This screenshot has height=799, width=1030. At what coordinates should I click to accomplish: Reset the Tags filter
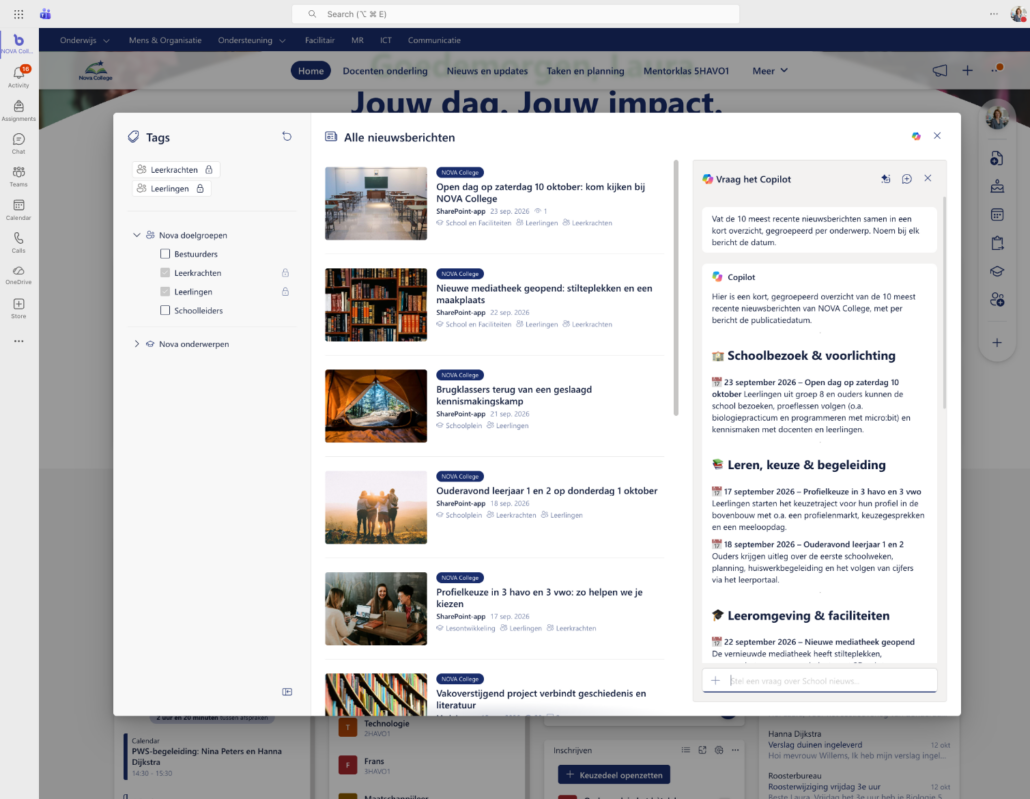pos(287,137)
